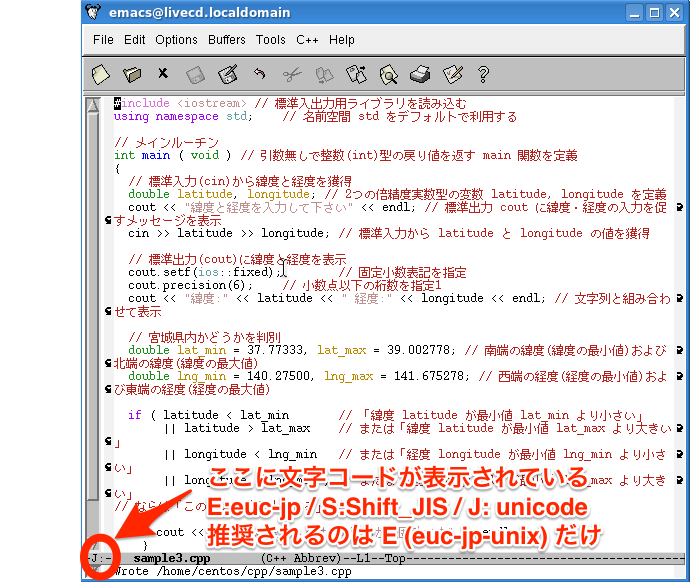Click the '// 宮城県内かどうかを判別' comment
The width and height of the screenshot is (690, 582).
pos(204,337)
